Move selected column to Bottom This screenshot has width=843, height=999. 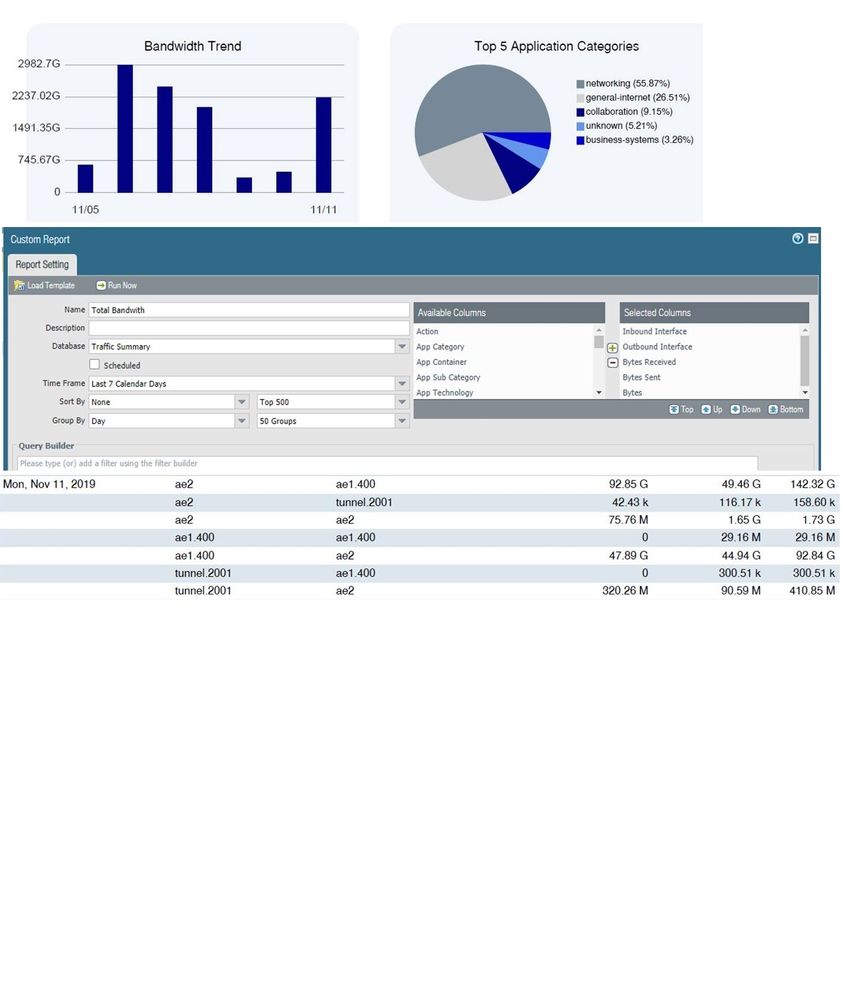click(786, 410)
